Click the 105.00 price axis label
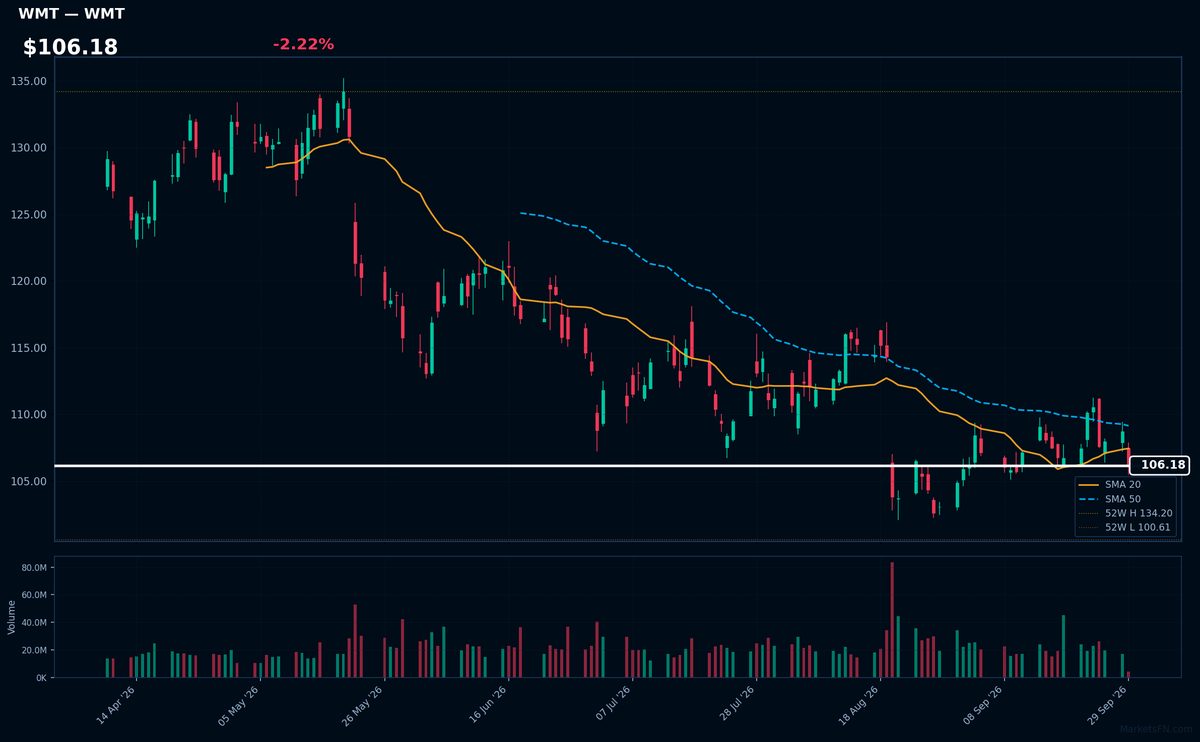The image size is (1200, 742). coord(29,481)
